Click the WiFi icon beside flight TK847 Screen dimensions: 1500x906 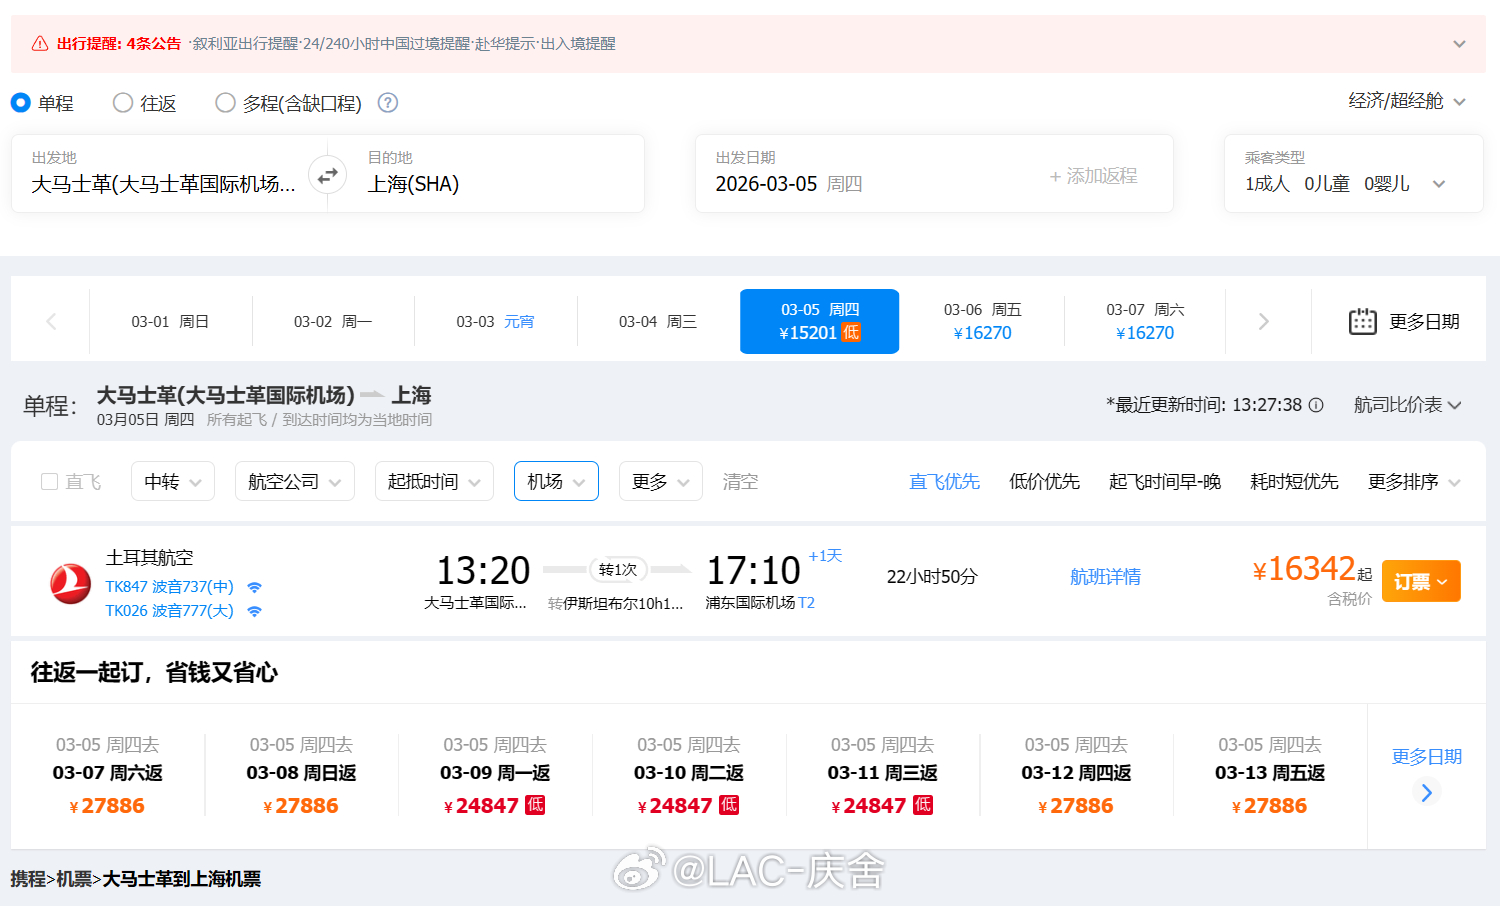254,586
